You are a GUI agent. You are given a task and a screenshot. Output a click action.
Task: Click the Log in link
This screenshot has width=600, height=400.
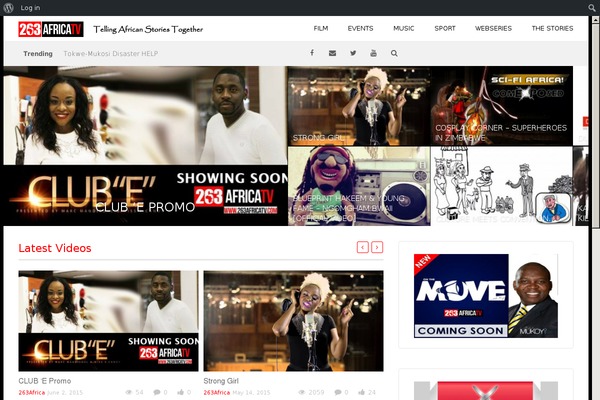(30, 8)
